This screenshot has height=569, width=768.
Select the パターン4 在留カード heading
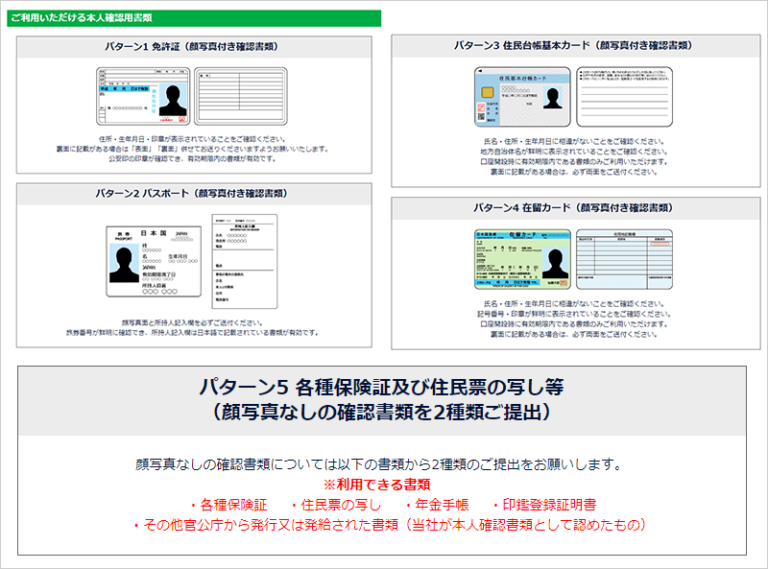(572, 208)
